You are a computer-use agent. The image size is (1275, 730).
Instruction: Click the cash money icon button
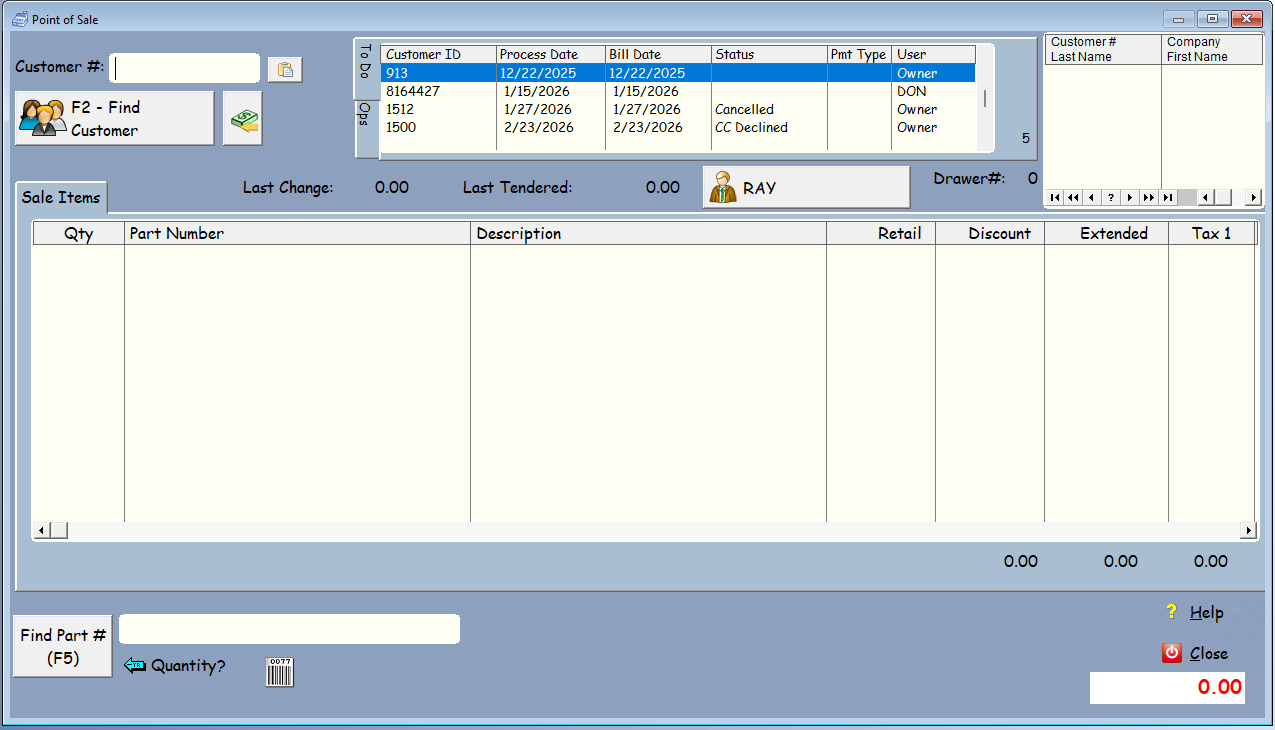[242, 119]
